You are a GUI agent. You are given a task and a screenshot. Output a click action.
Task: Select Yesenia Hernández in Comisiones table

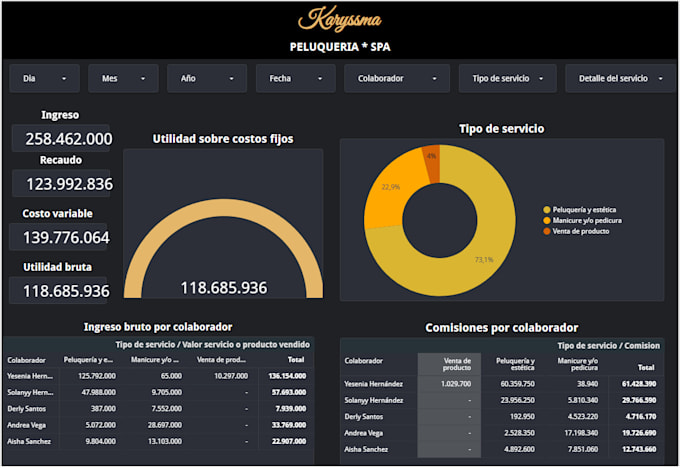point(373,384)
